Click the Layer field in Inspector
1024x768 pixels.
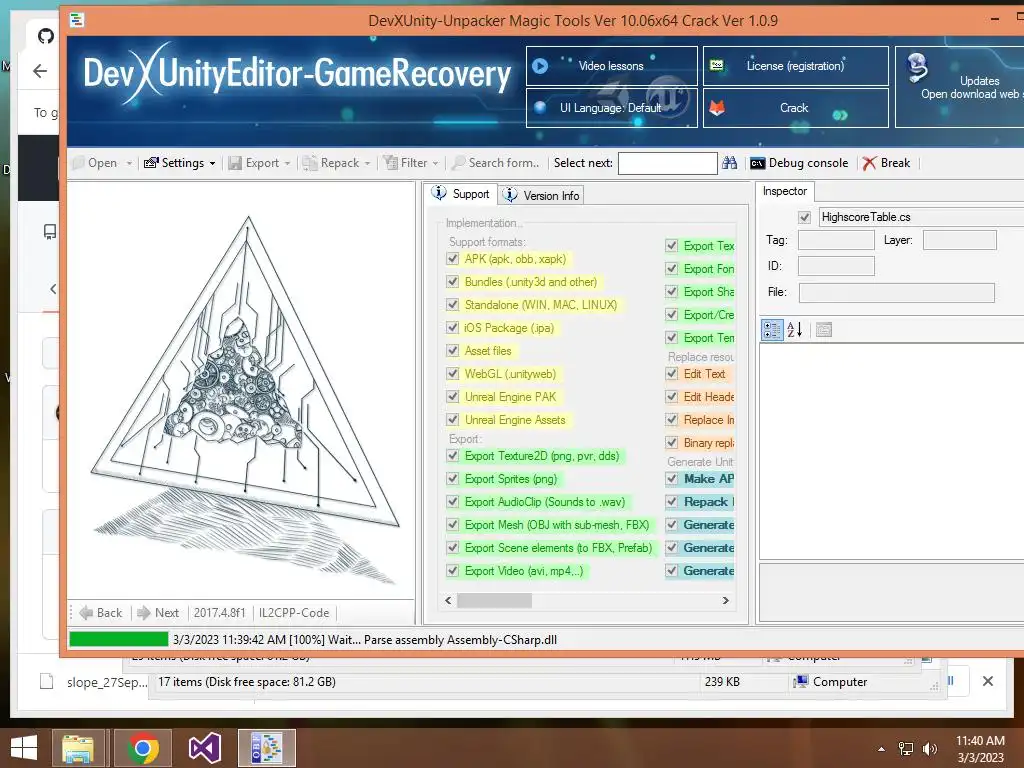coord(959,240)
